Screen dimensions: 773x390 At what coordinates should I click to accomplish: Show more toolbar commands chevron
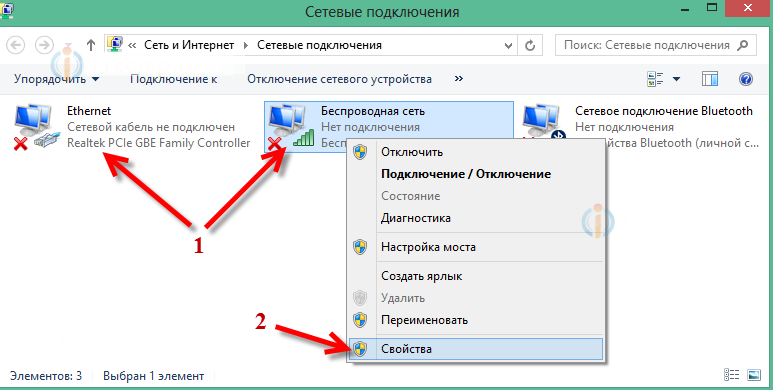pyautogui.click(x=458, y=78)
